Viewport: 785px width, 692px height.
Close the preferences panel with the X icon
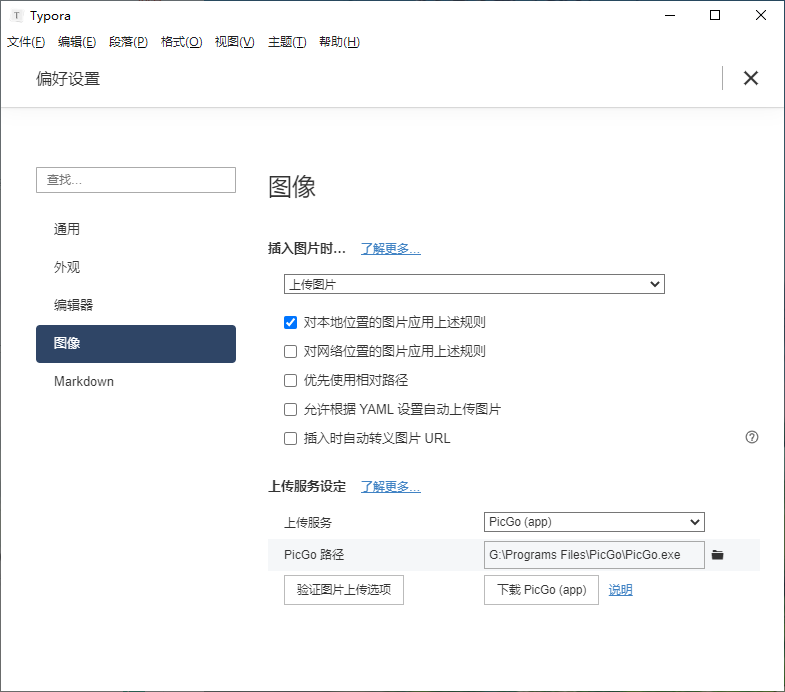point(750,78)
